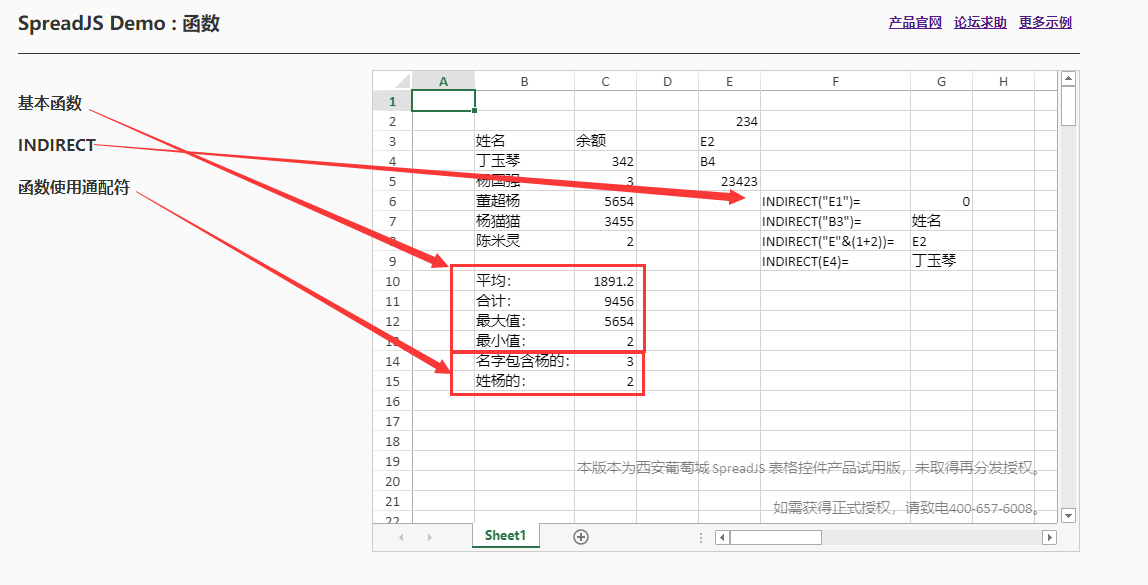Select column H header
The width and height of the screenshot is (1148, 585).
[1003, 81]
